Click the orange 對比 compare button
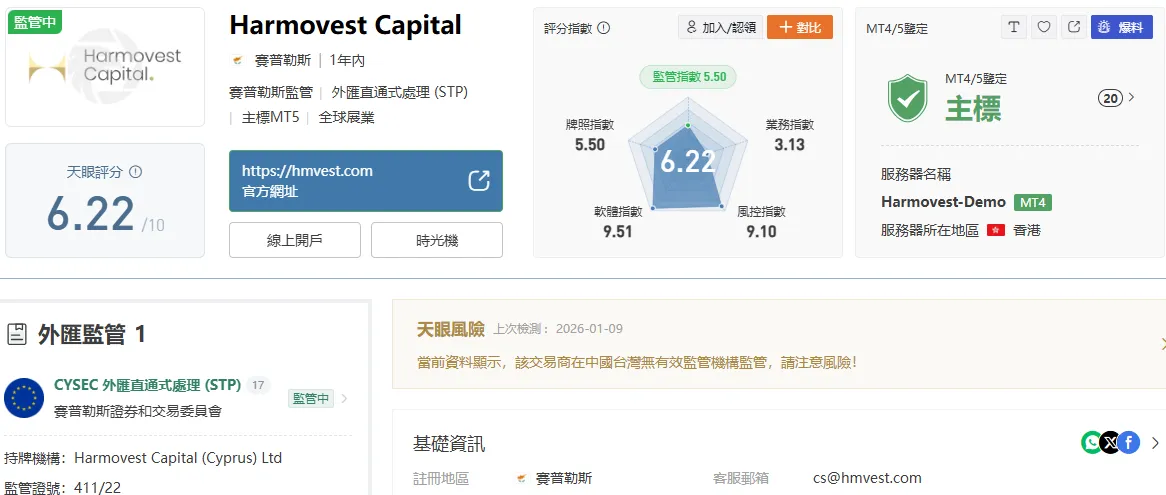 click(x=799, y=28)
